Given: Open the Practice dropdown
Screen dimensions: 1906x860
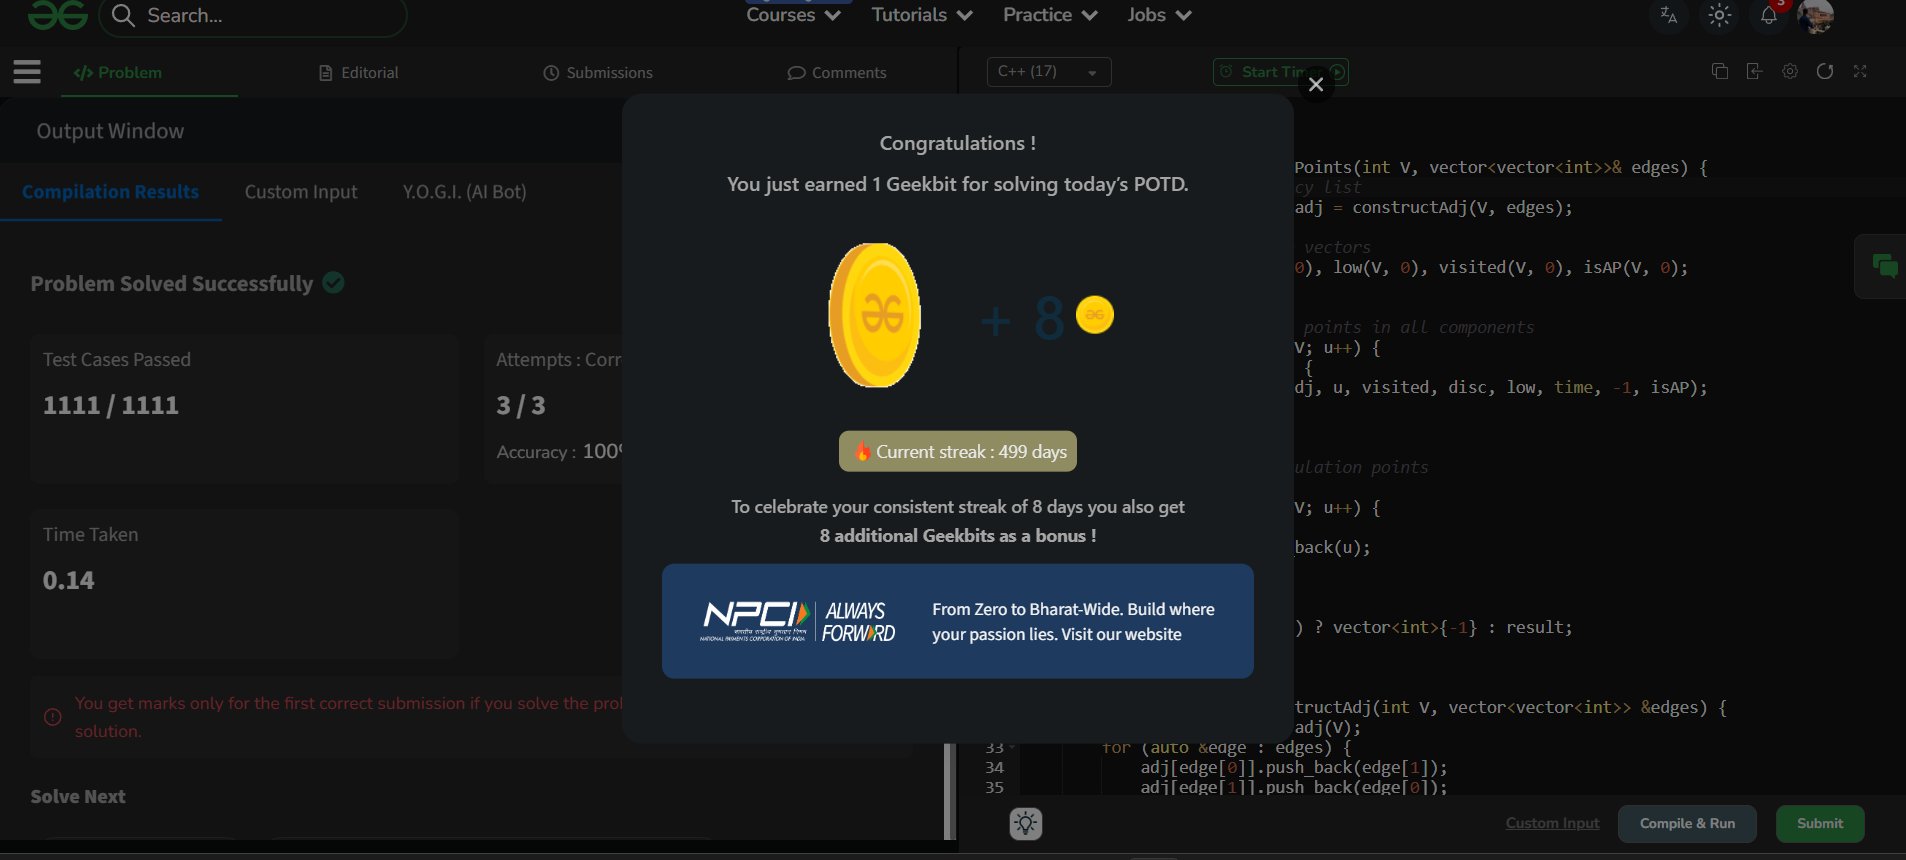Looking at the screenshot, I should coord(1050,15).
